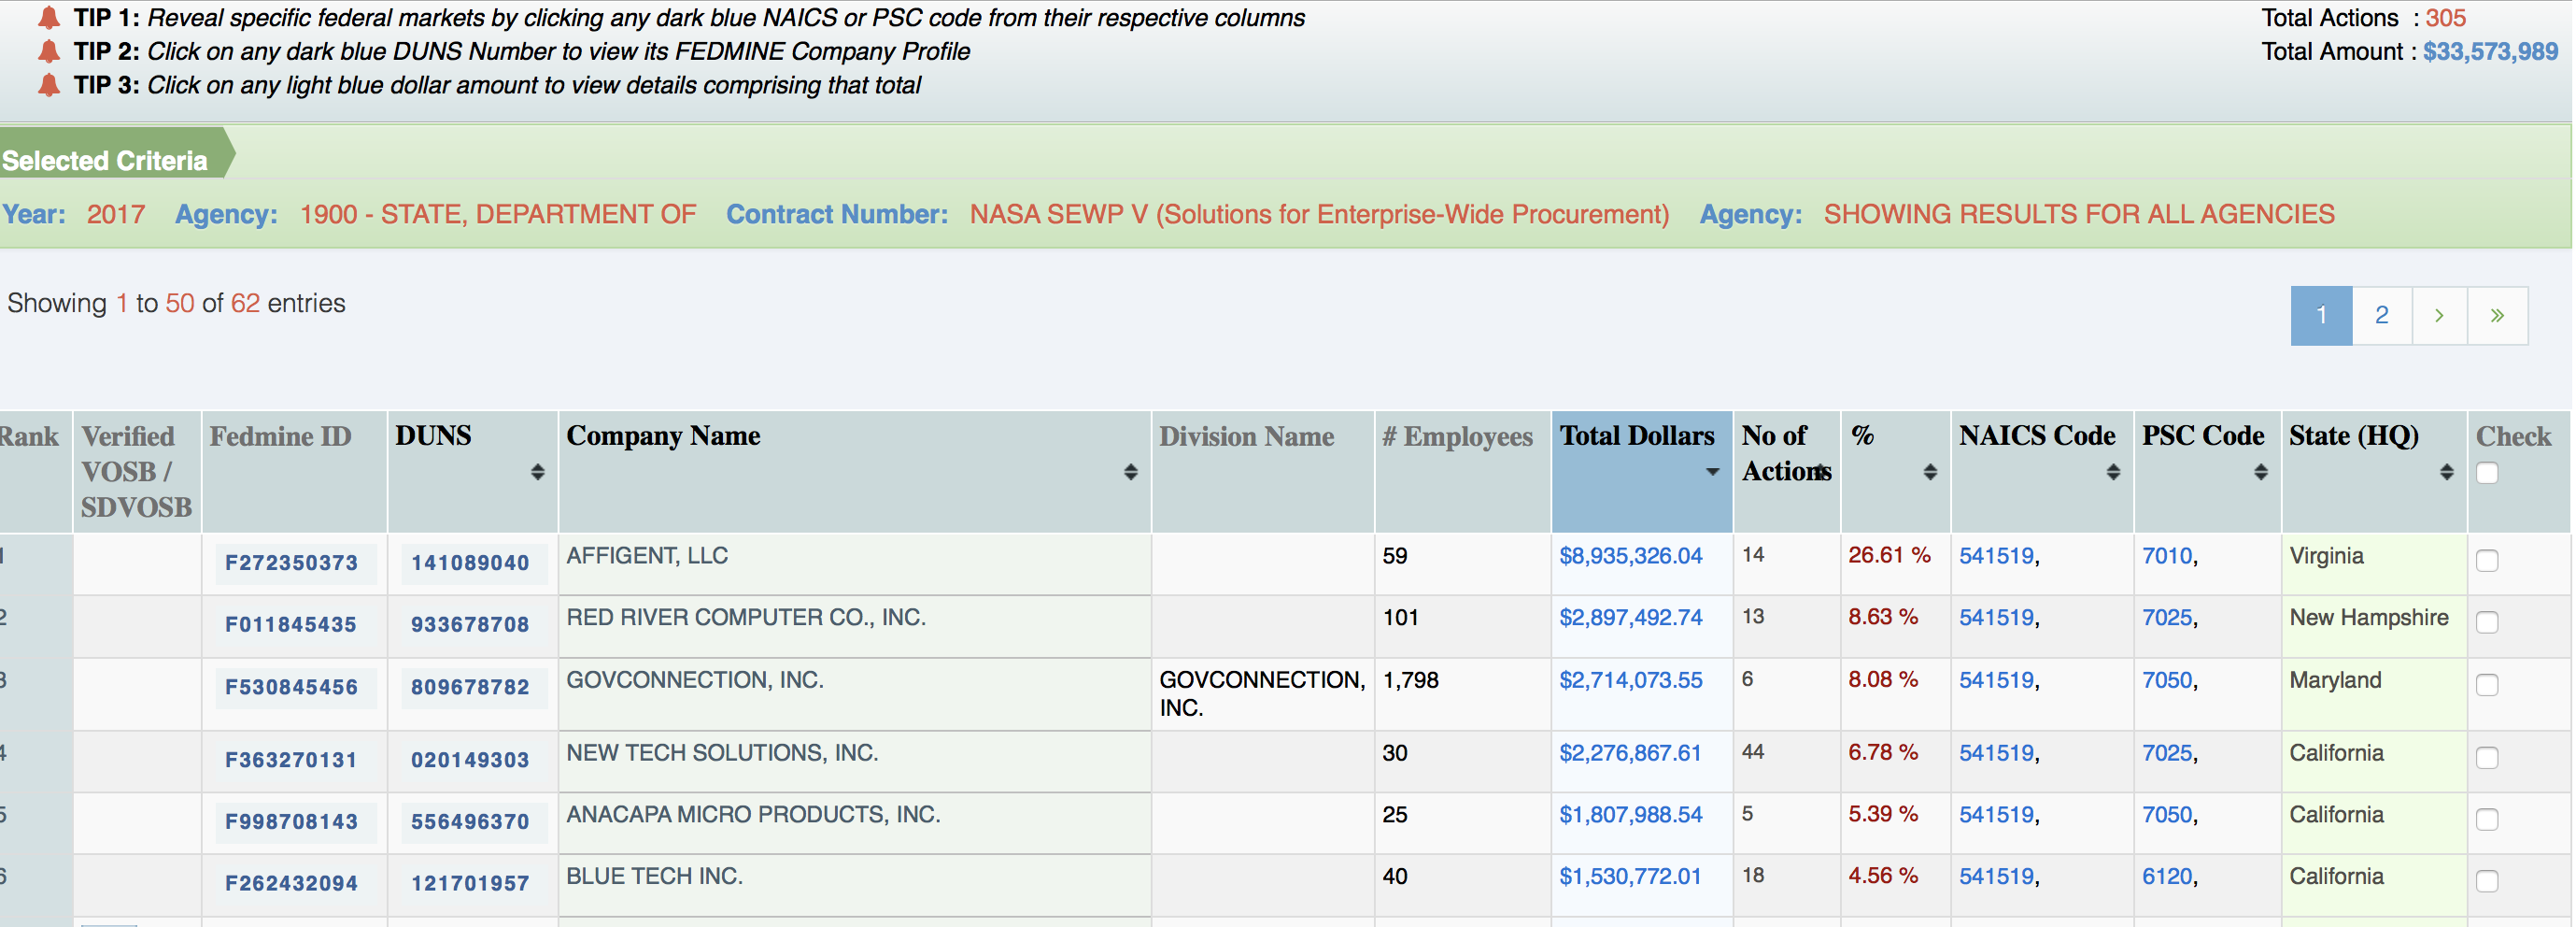Sort by No of Actions column
The height and width of the screenshot is (927, 2576).
pos(1821,472)
